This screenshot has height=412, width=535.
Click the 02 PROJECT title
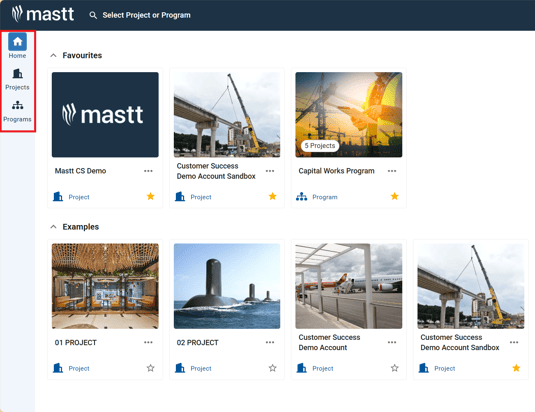198,342
